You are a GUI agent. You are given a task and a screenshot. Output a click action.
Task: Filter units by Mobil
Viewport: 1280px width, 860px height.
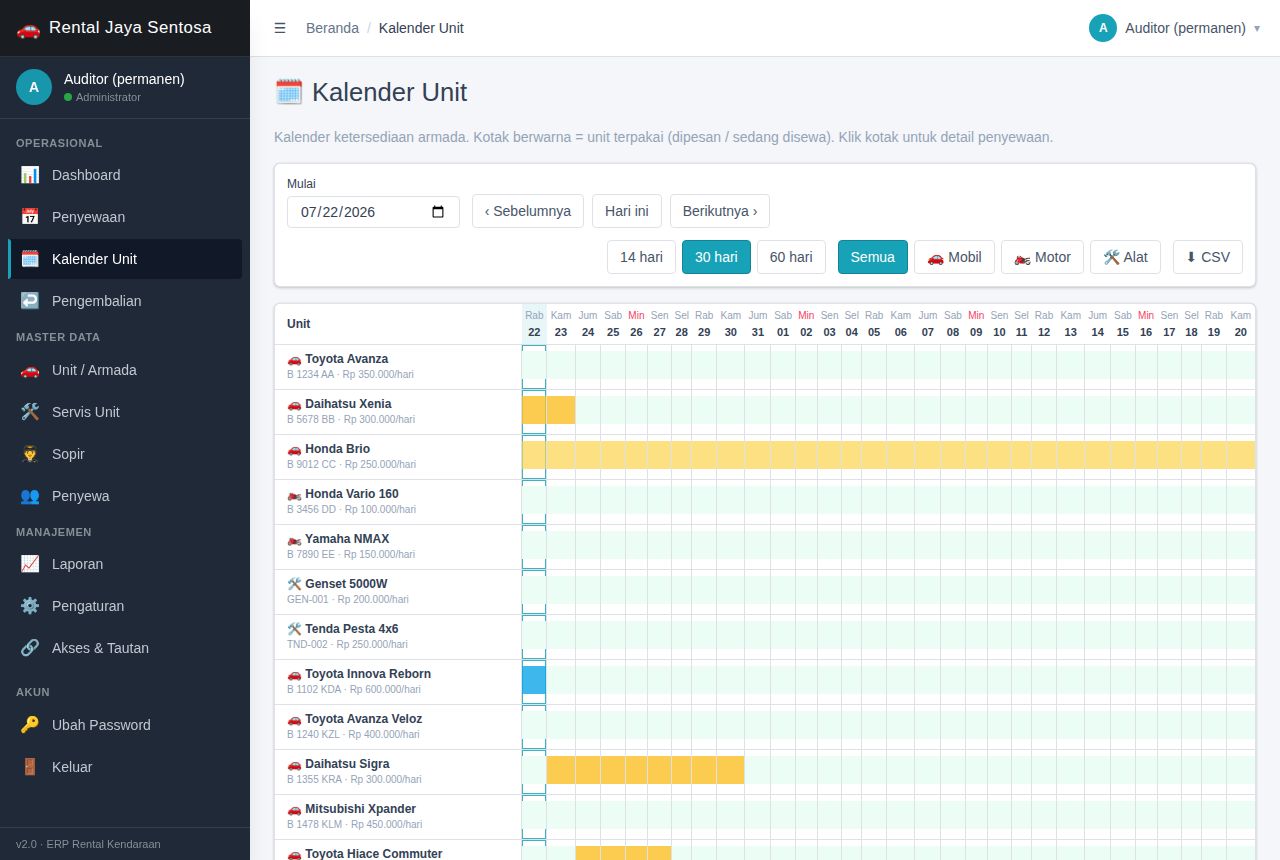[x=954, y=257]
